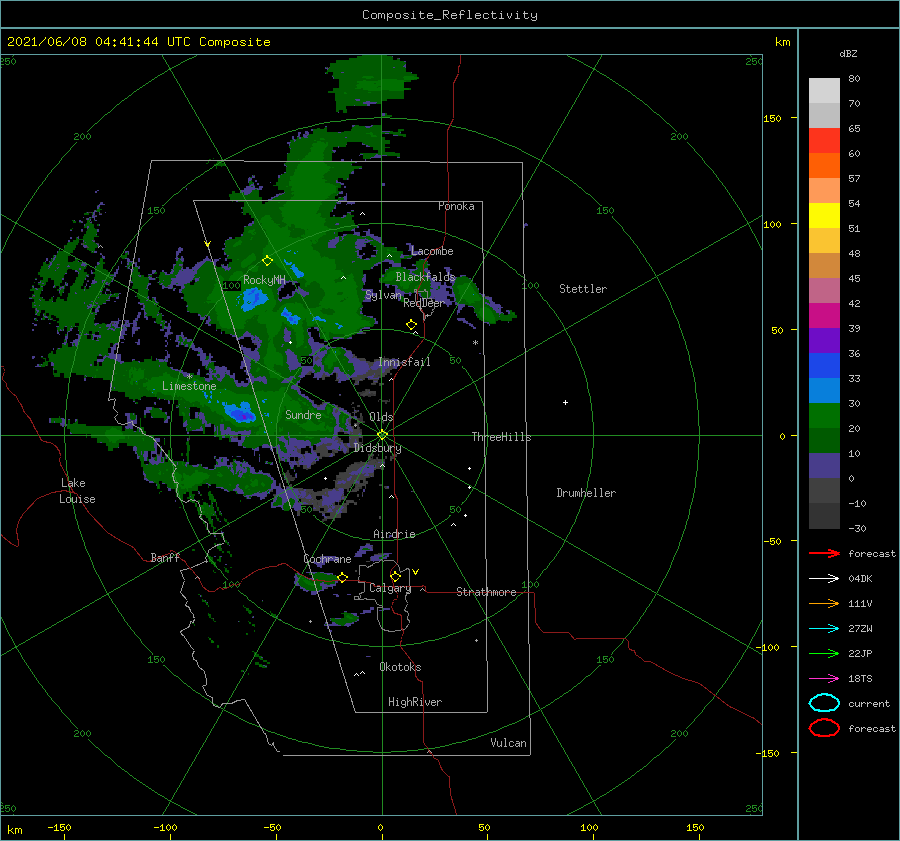Select the orange 111V arrow symbol
900x841 pixels.
[x=824, y=603]
